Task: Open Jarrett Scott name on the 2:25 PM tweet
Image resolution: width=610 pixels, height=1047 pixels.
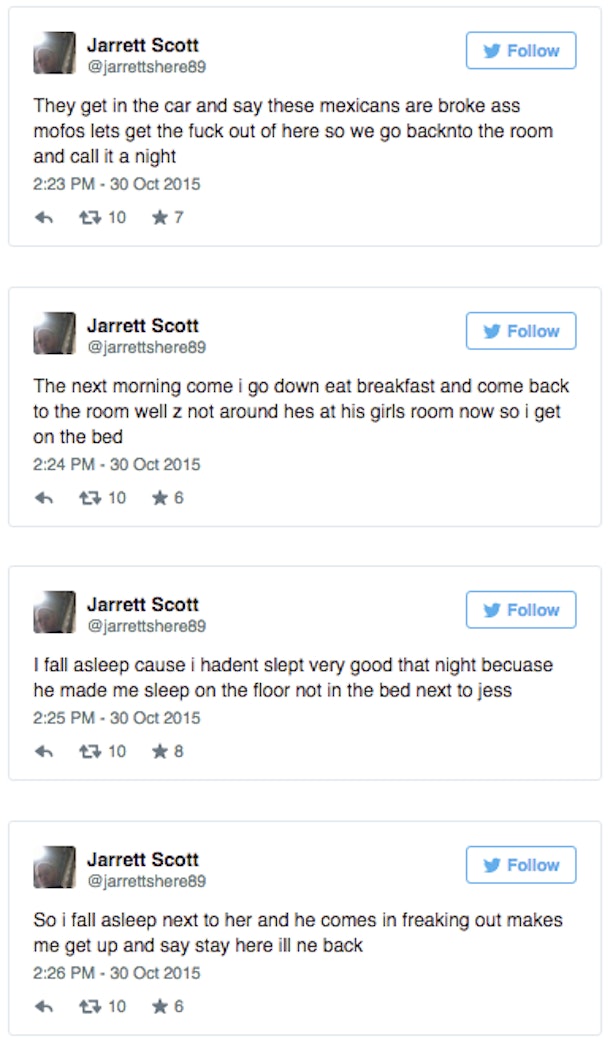Action: 142,605
